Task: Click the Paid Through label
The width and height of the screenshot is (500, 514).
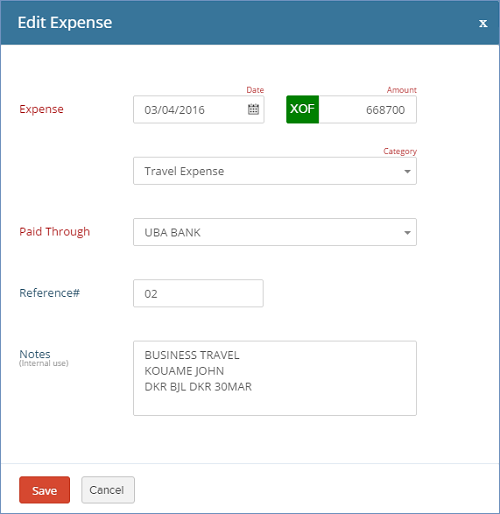Action: click(55, 232)
